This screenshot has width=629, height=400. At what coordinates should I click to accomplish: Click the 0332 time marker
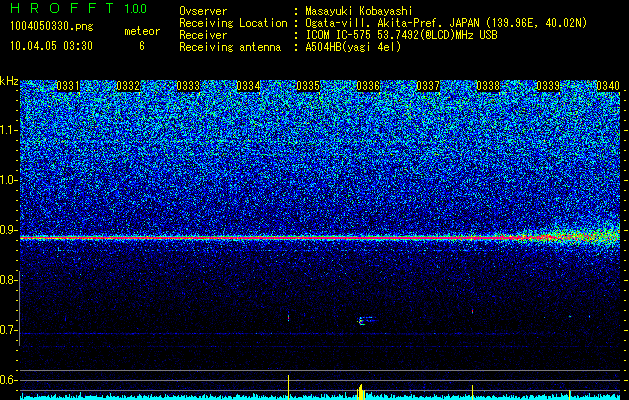click(x=128, y=86)
